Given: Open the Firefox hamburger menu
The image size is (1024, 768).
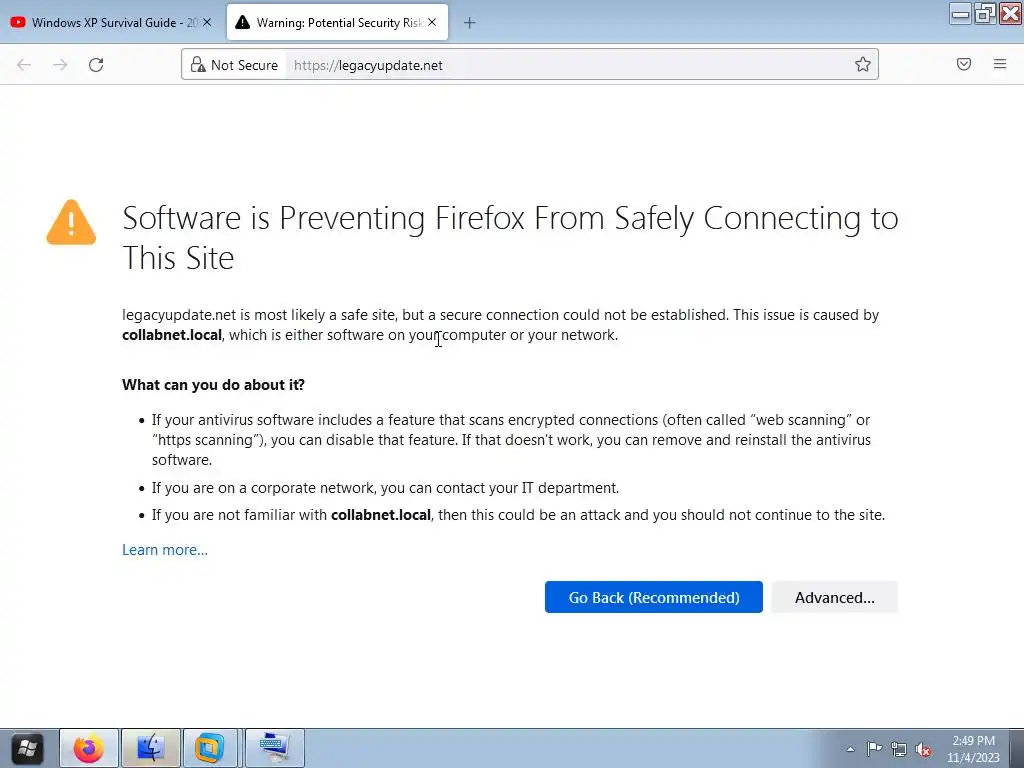Looking at the screenshot, I should [x=1000, y=64].
